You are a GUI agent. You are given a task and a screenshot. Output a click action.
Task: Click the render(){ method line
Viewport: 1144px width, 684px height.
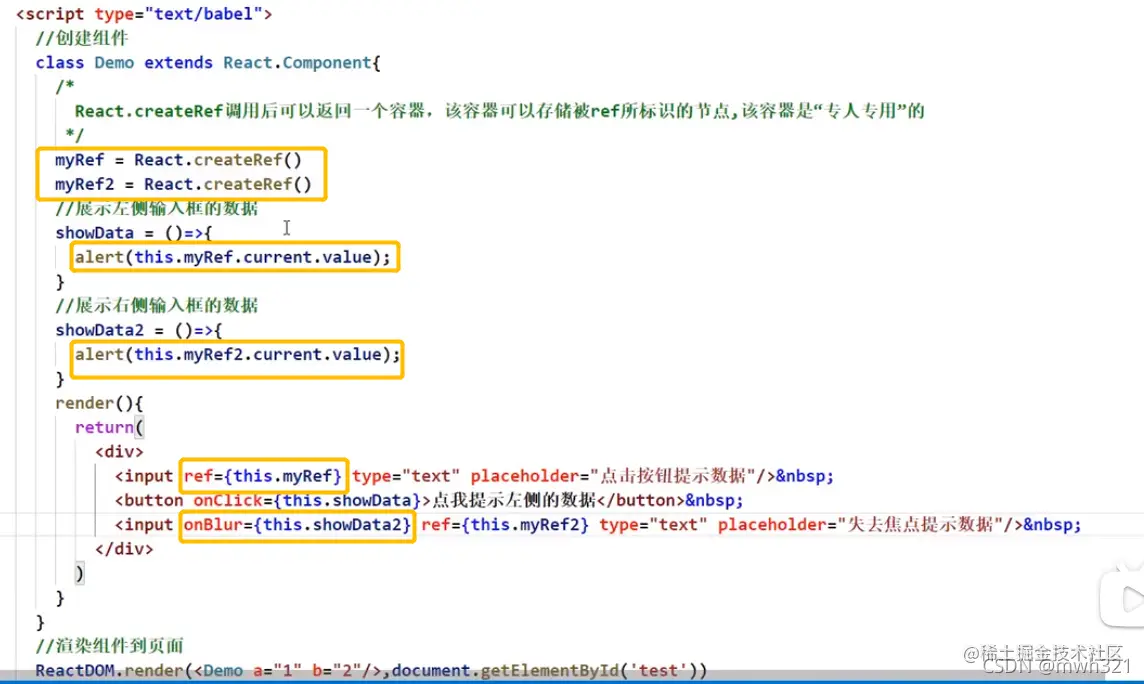(99, 403)
